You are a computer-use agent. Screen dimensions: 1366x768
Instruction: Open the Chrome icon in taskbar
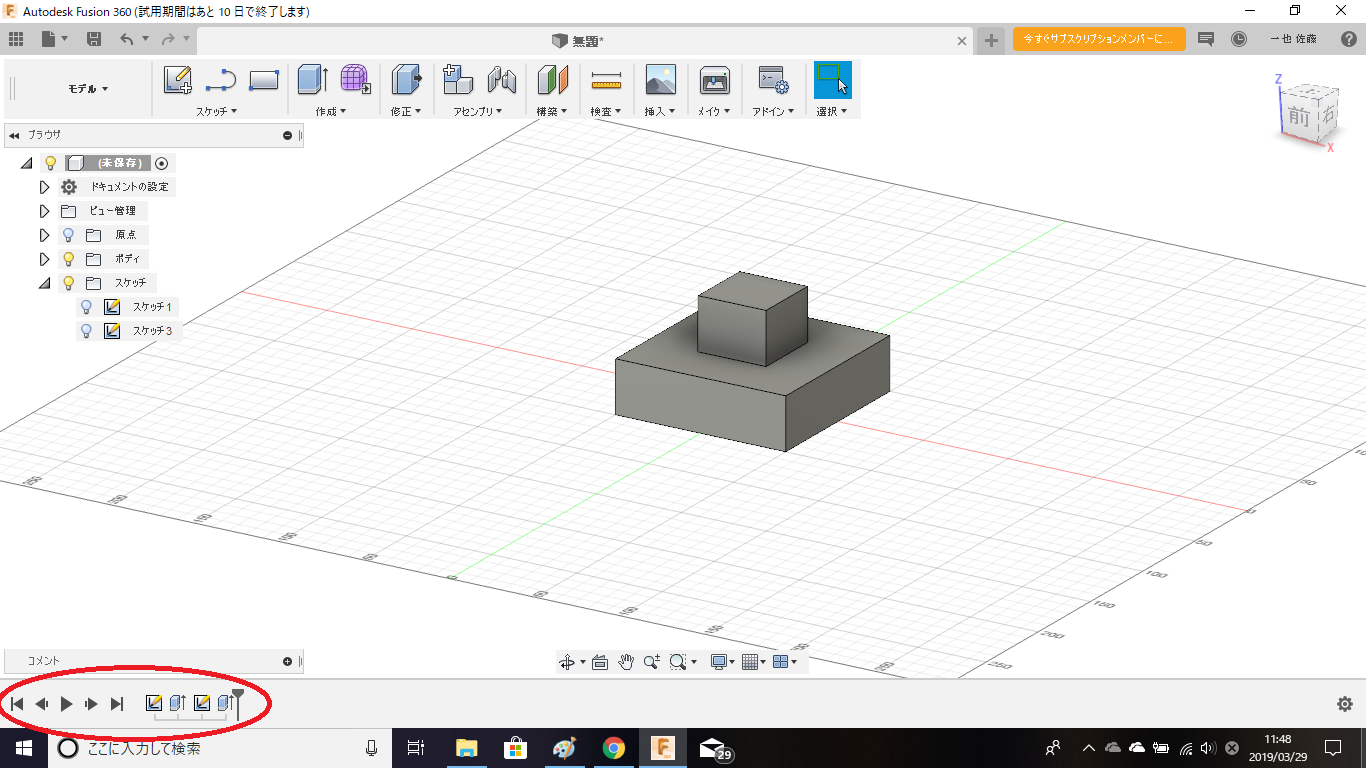(613, 748)
